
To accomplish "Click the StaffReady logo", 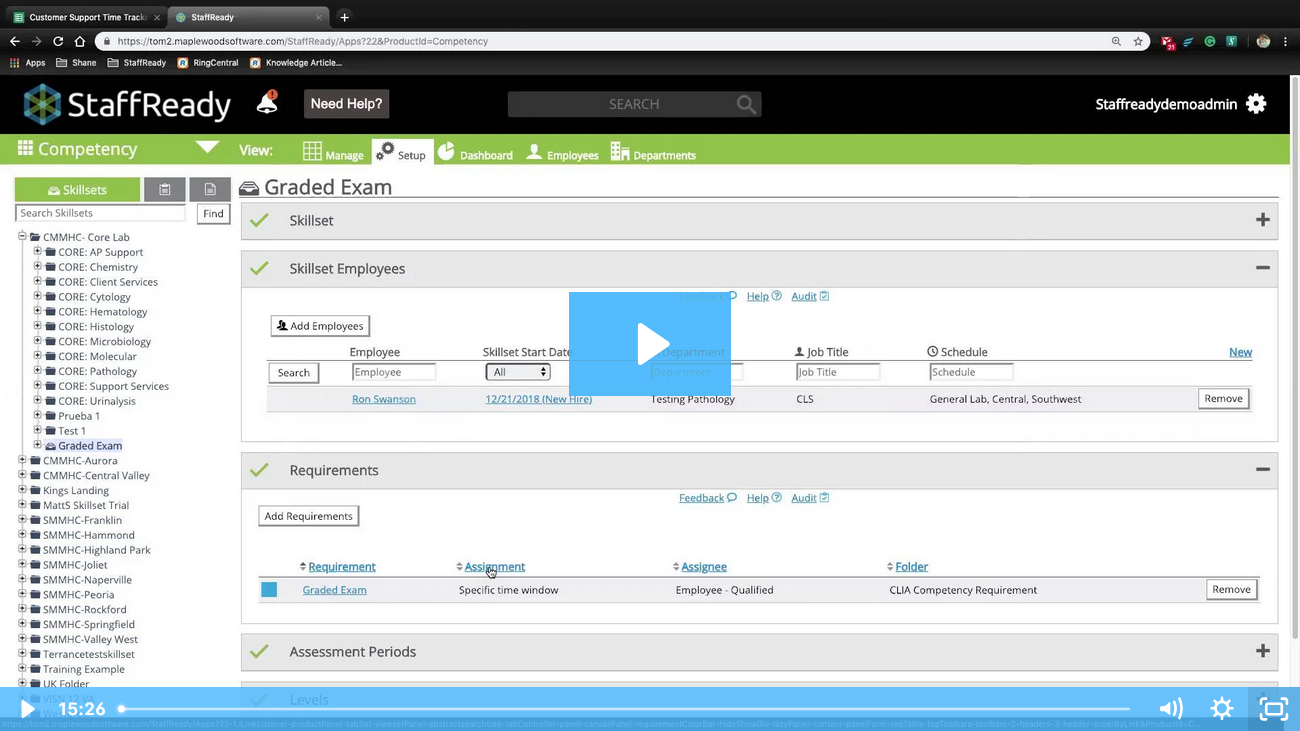I will pos(127,104).
